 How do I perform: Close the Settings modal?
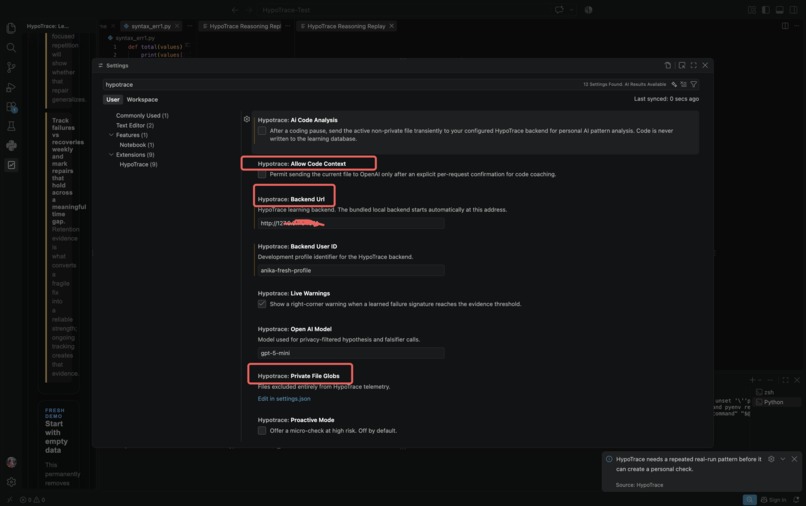705,65
